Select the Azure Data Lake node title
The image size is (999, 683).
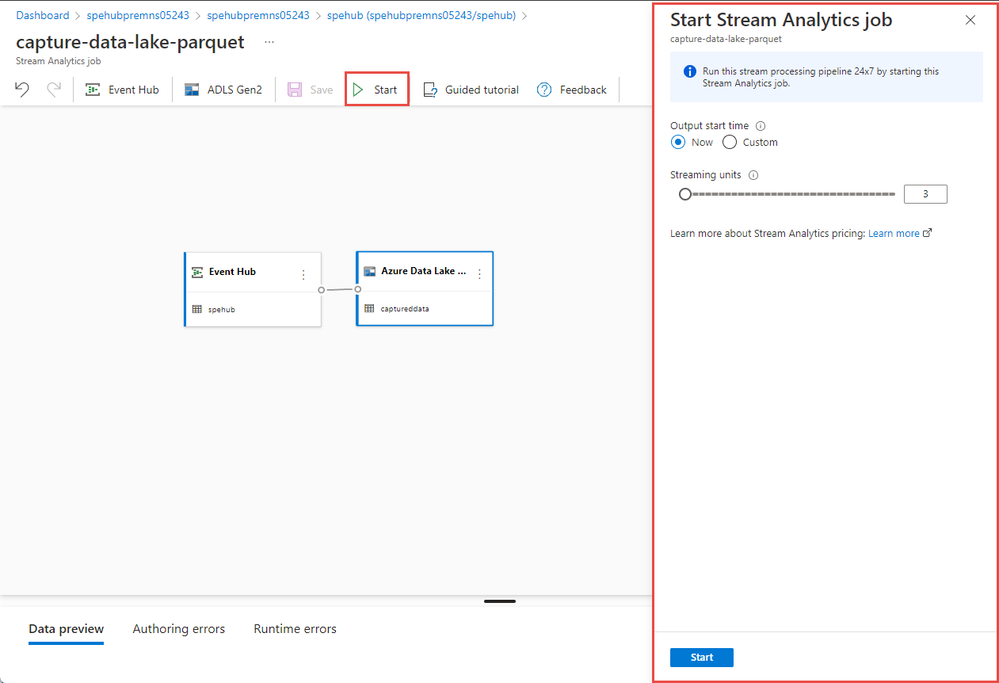pos(424,271)
